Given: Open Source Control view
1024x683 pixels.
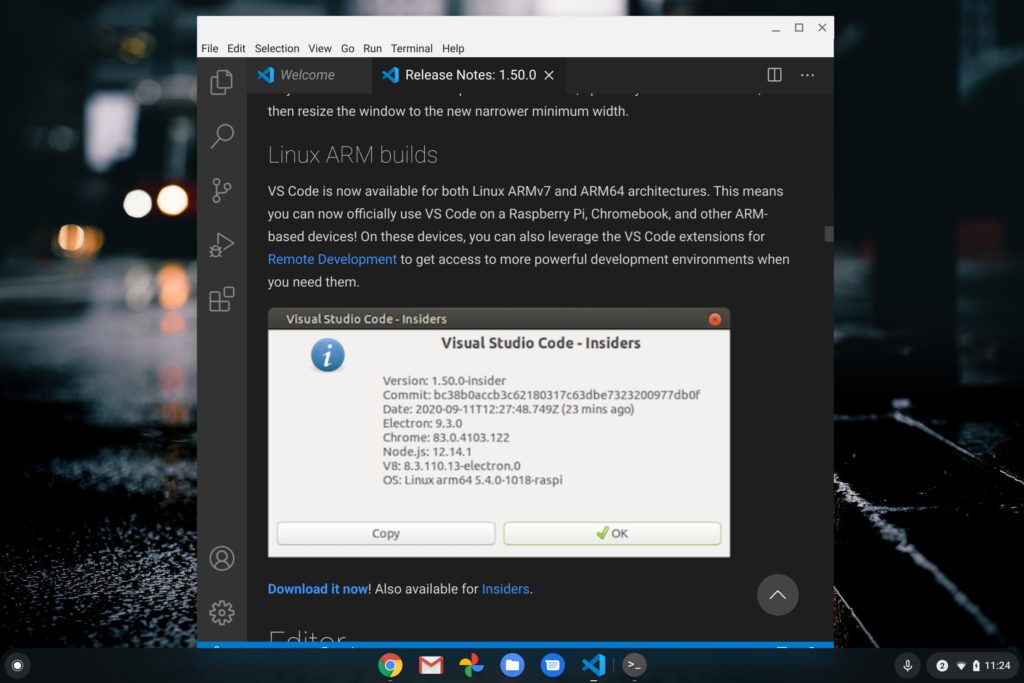Looking at the screenshot, I should [x=221, y=190].
